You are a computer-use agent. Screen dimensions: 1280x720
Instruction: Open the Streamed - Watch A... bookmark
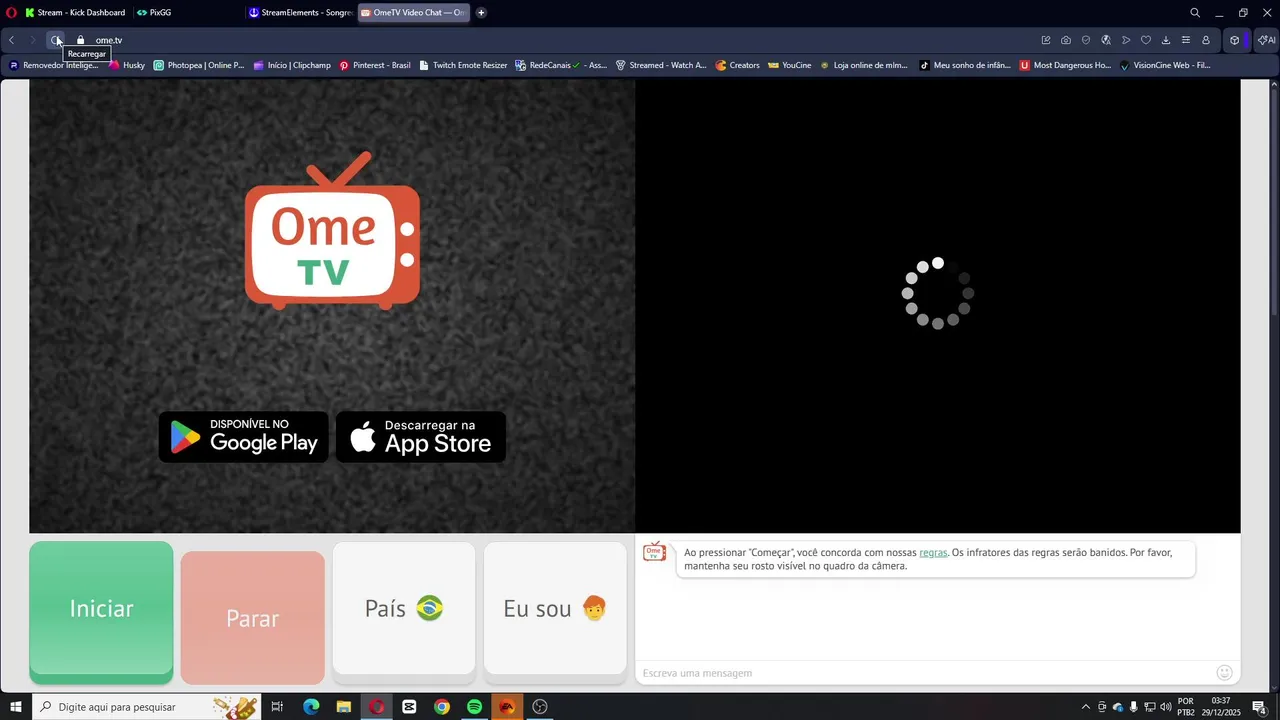[661, 65]
